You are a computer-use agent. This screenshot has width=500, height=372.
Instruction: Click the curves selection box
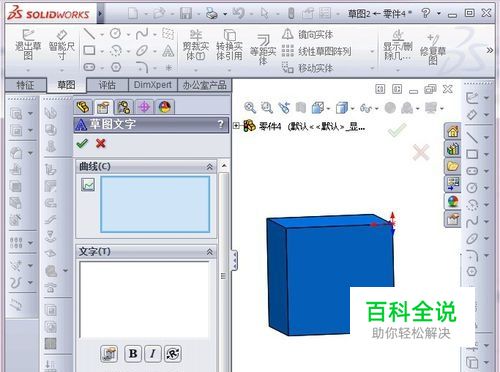155,204
